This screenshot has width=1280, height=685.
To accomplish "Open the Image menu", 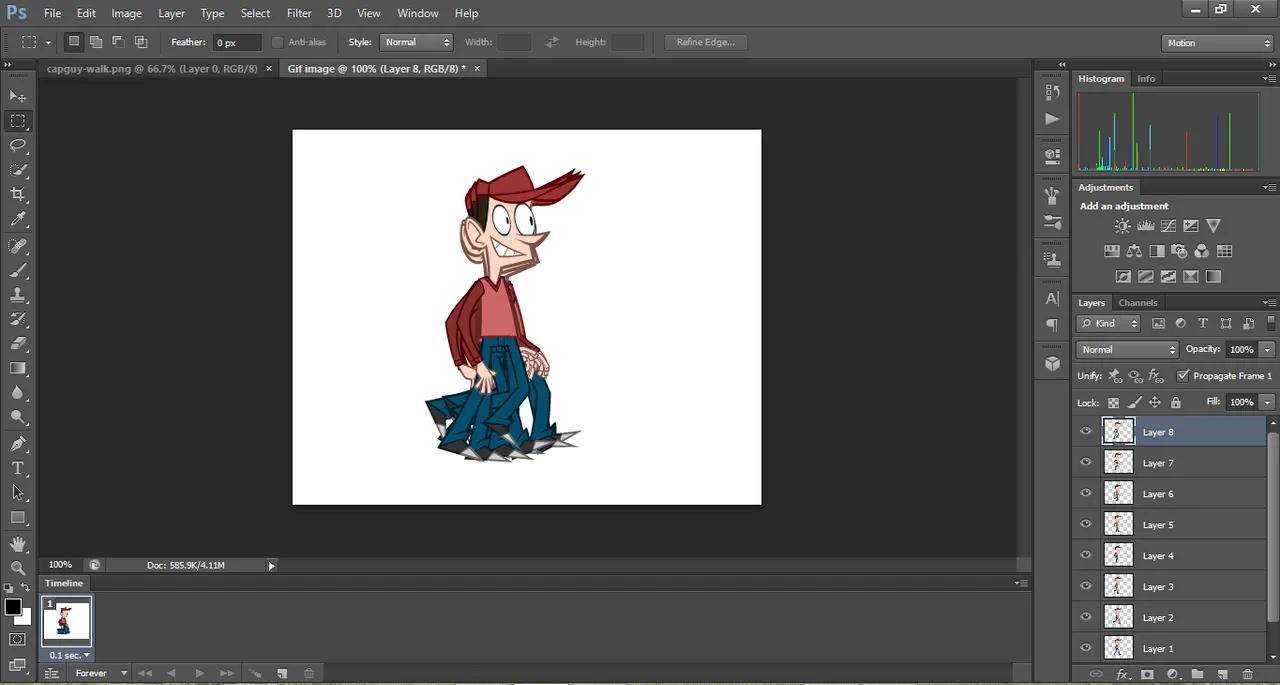I will click(126, 13).
